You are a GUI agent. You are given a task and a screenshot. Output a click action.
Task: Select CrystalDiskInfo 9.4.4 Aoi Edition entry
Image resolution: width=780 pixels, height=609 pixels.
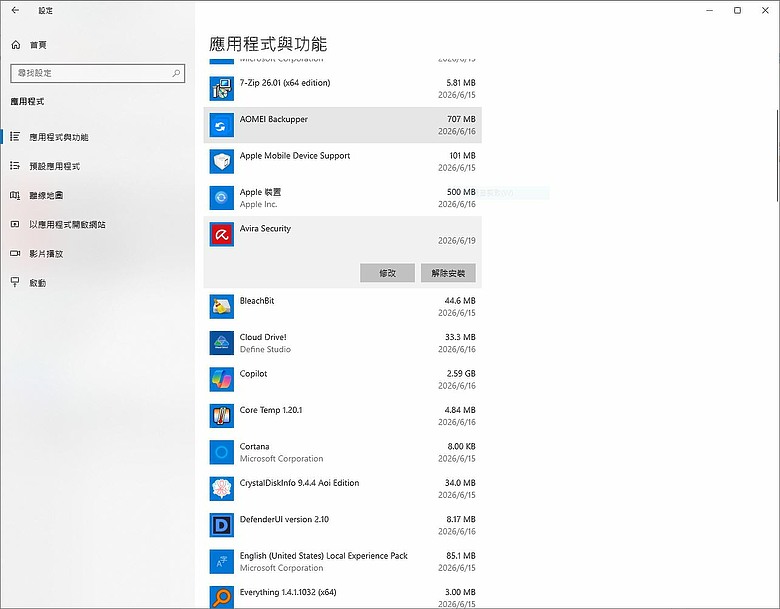point(299,483)
